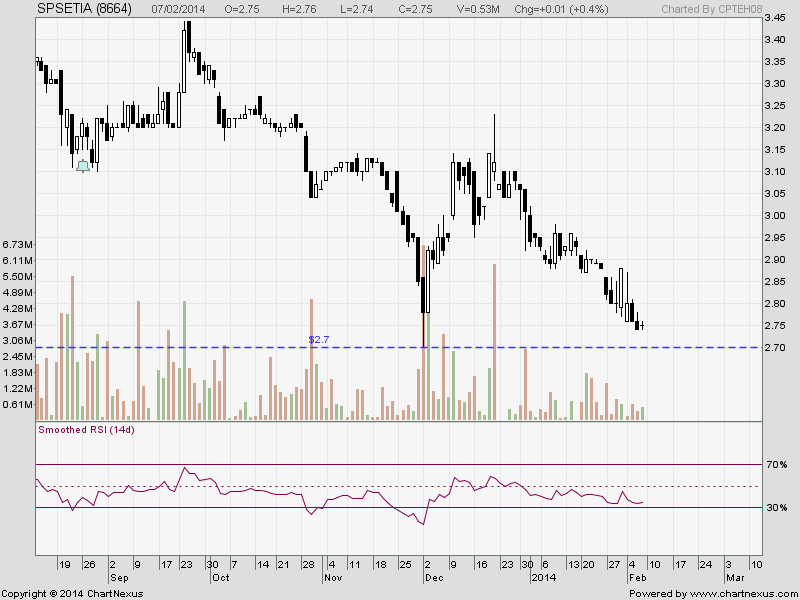This screenshot has width=800, height=600.
Task: Select the low price L=2.74 value
Action: coord(357,9)
